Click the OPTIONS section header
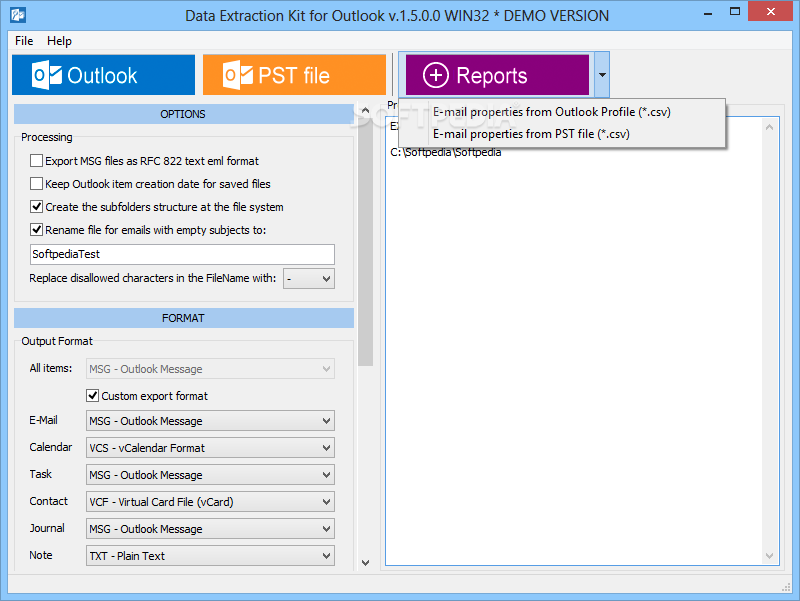The width and height of the screenshot is (800, 601). [x=183, y=114]
